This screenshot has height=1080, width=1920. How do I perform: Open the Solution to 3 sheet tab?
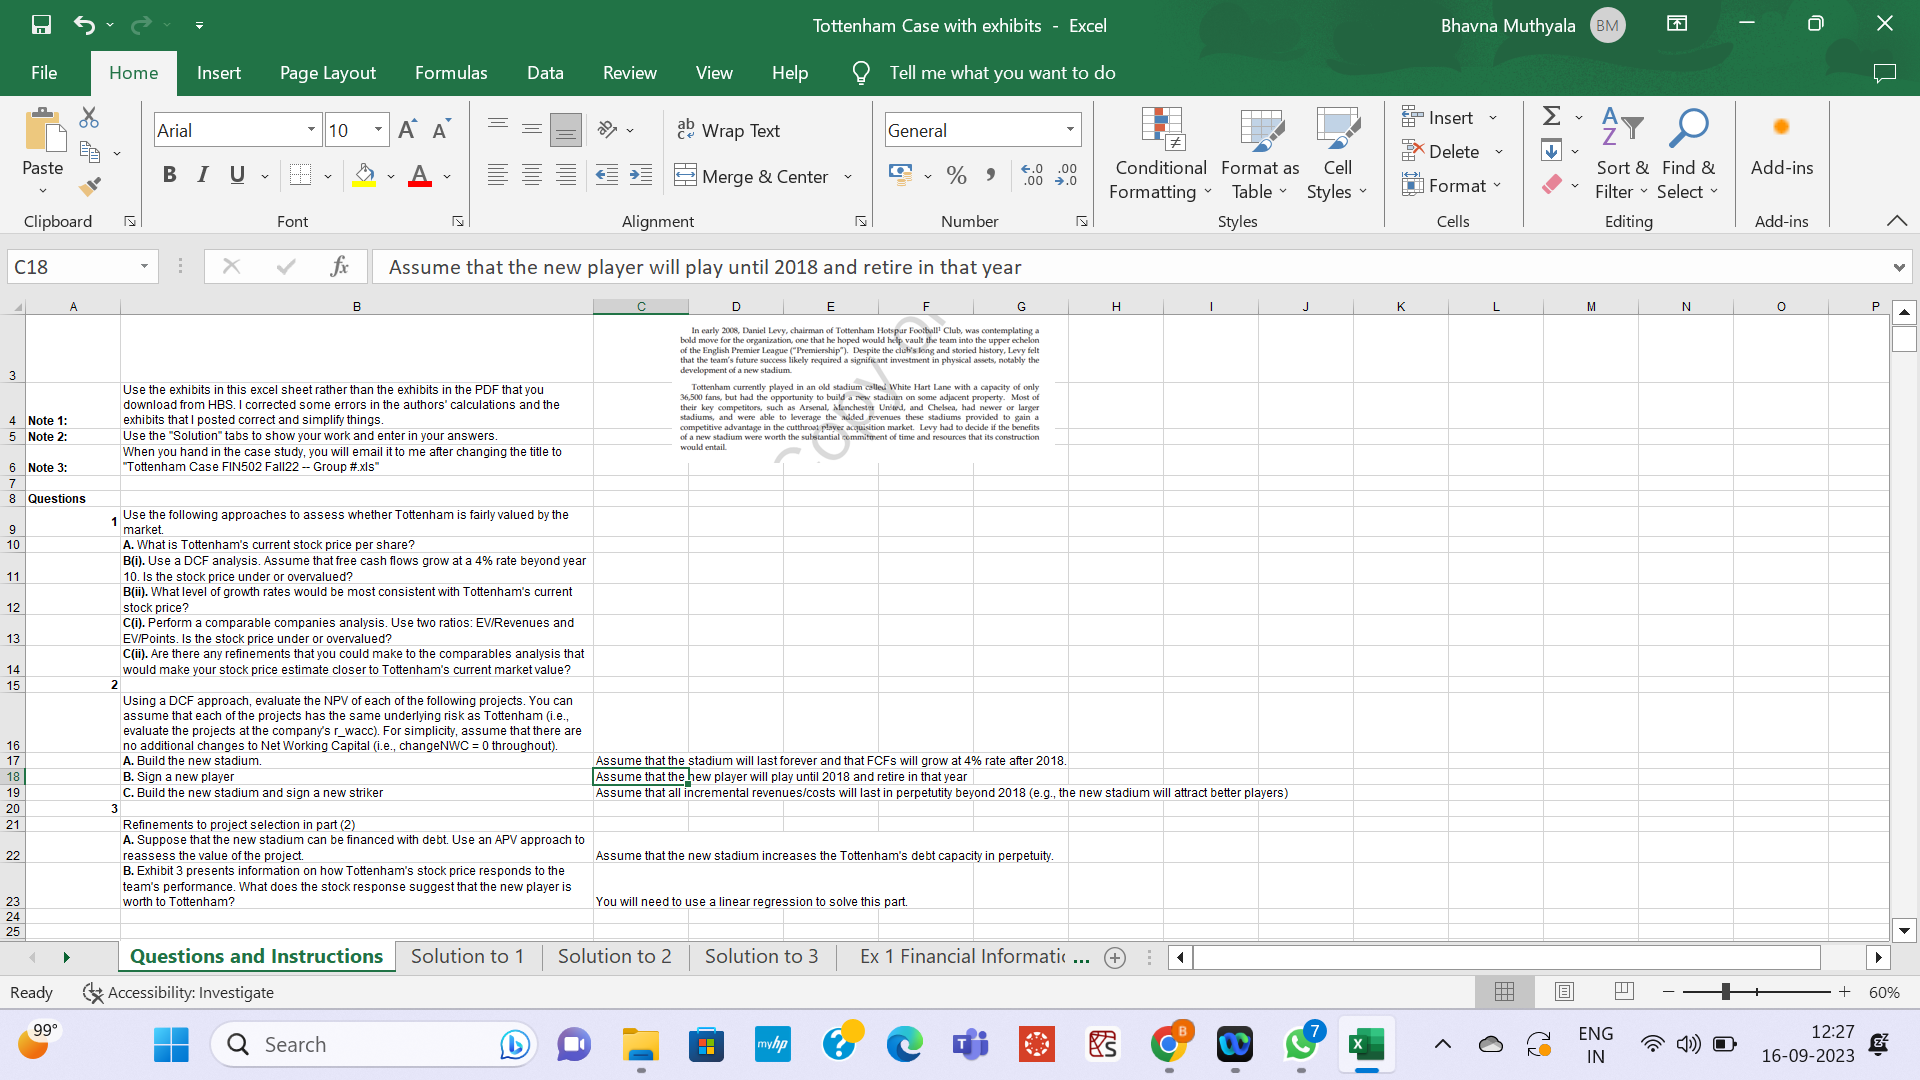pos(761,957)
